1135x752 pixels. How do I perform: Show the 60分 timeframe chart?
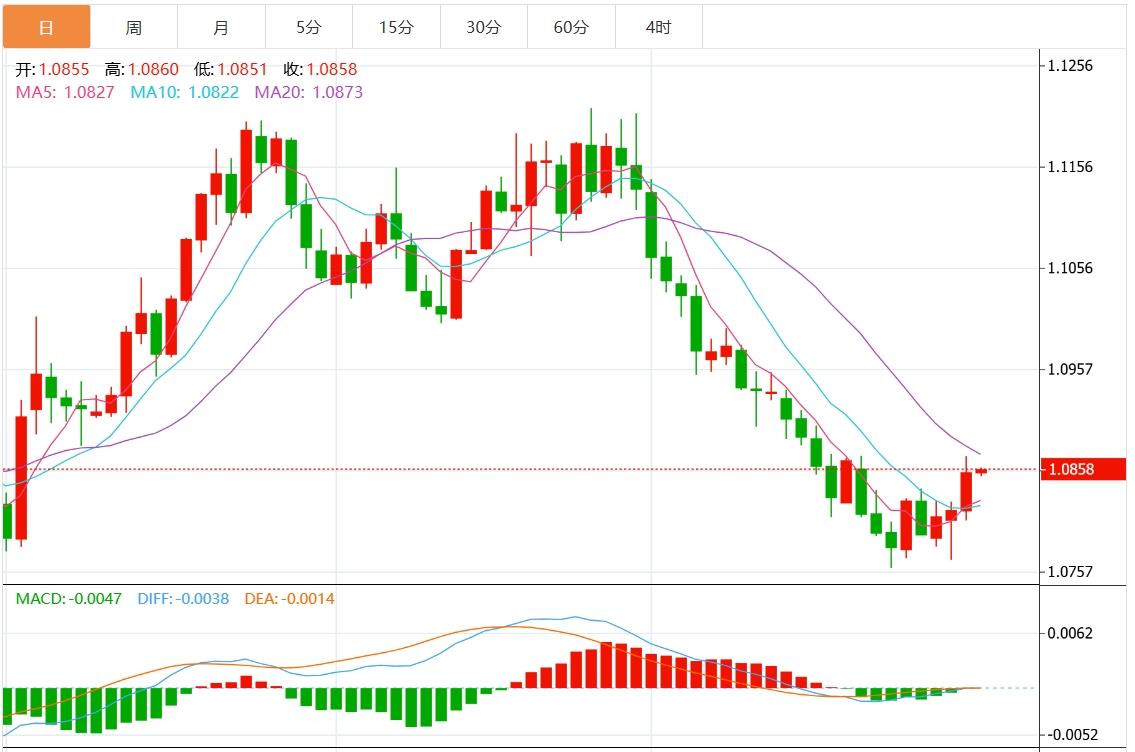pos(571,27)
